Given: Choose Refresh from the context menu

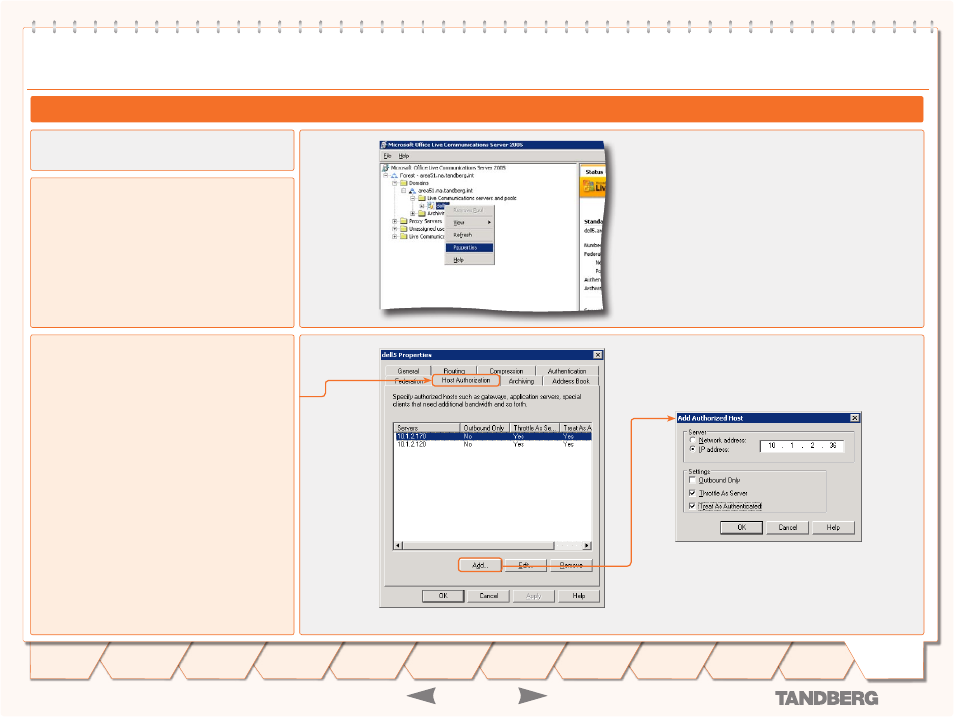Looking at the screenshot, I should [x=469, y=235].
